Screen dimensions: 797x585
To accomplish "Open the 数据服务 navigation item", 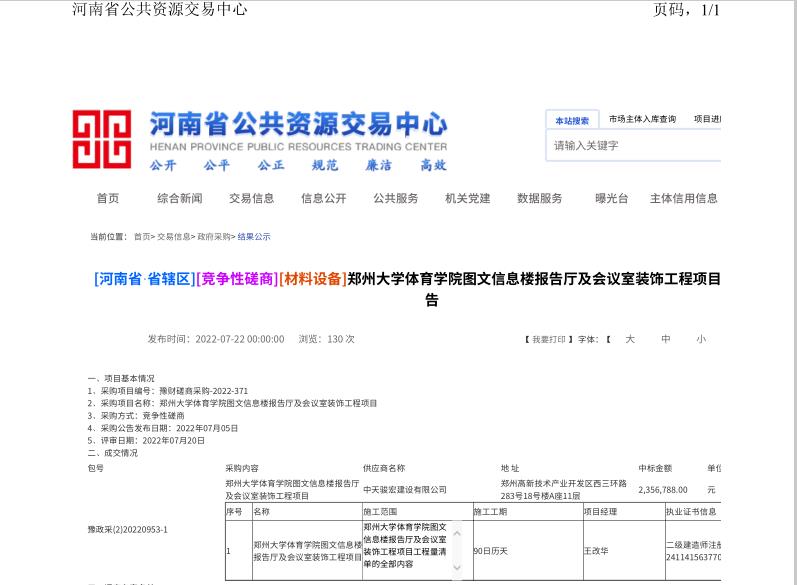I will point(540,198).
